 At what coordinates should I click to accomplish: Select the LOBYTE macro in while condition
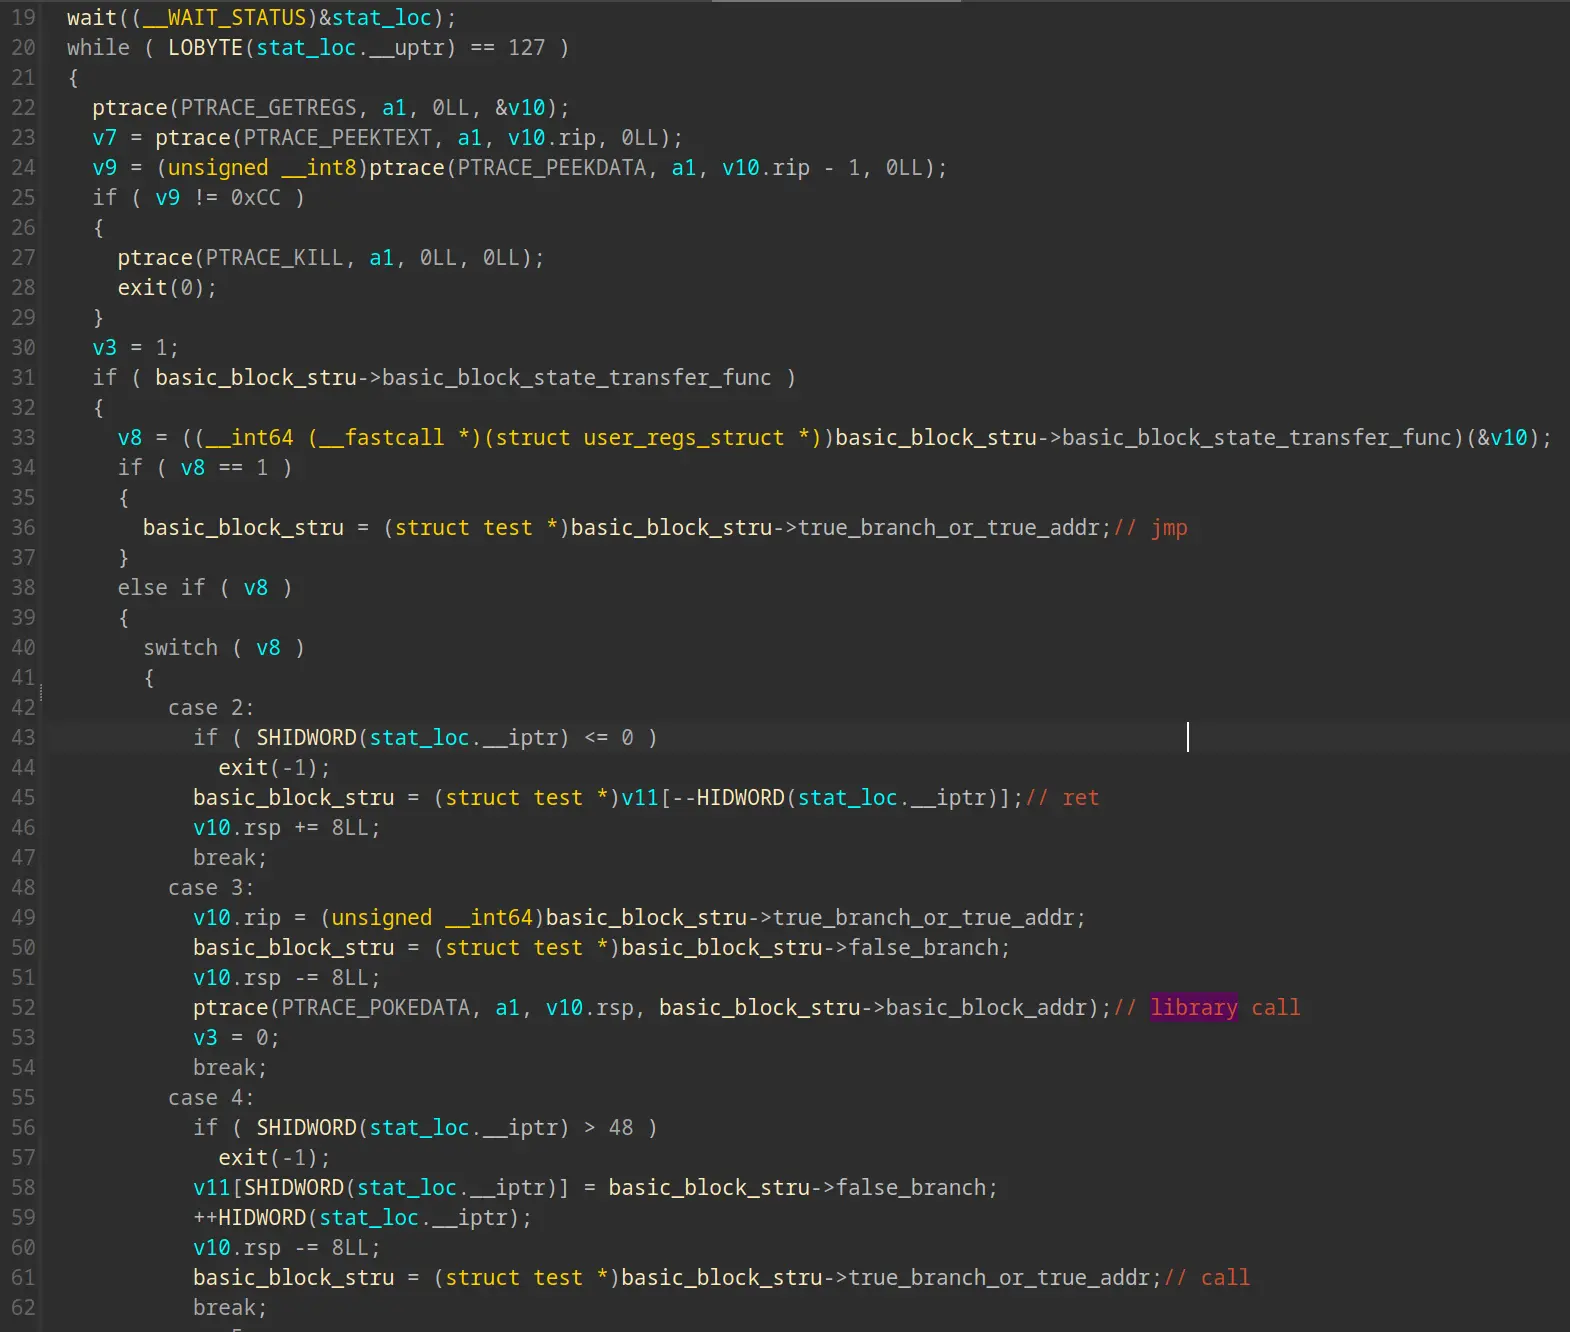pyautogui.click(x=205, y=48)
